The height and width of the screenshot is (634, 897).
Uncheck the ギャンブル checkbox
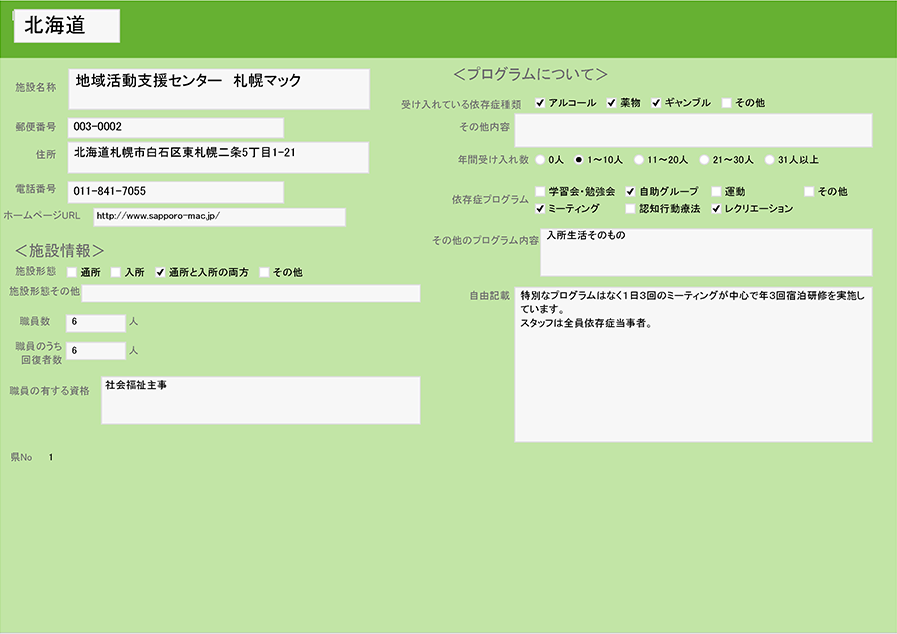[657, 103]
